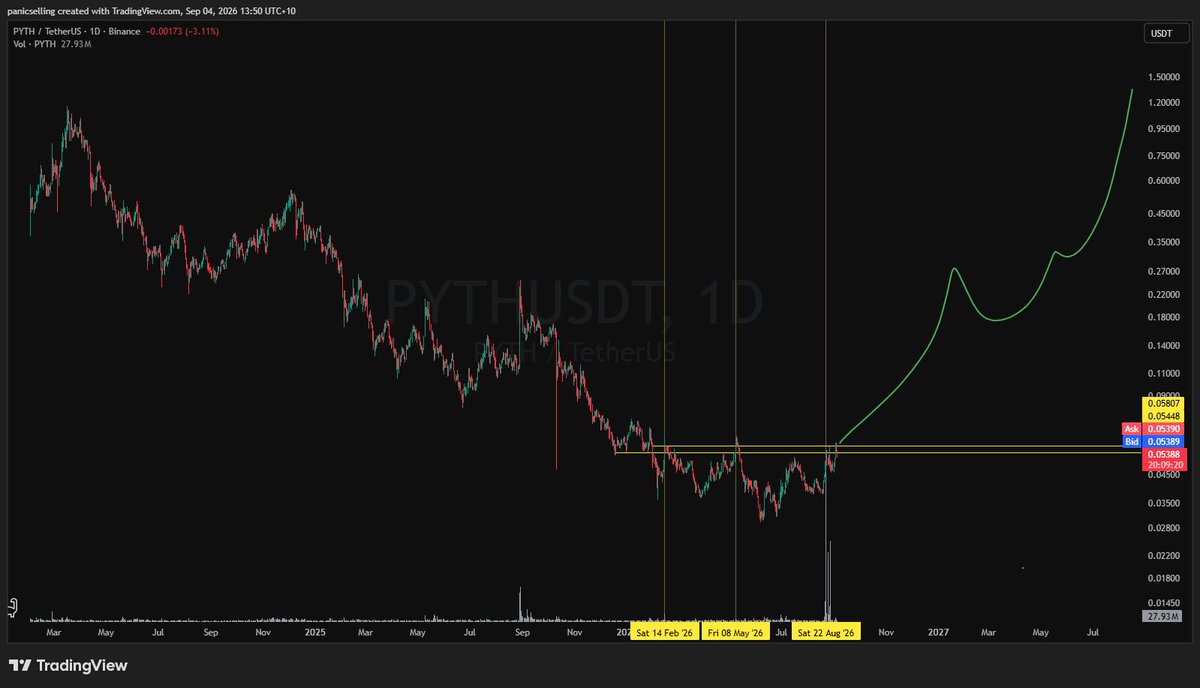Click the 0.01450 price axis tick
1200x688 pixels.
1162,602
